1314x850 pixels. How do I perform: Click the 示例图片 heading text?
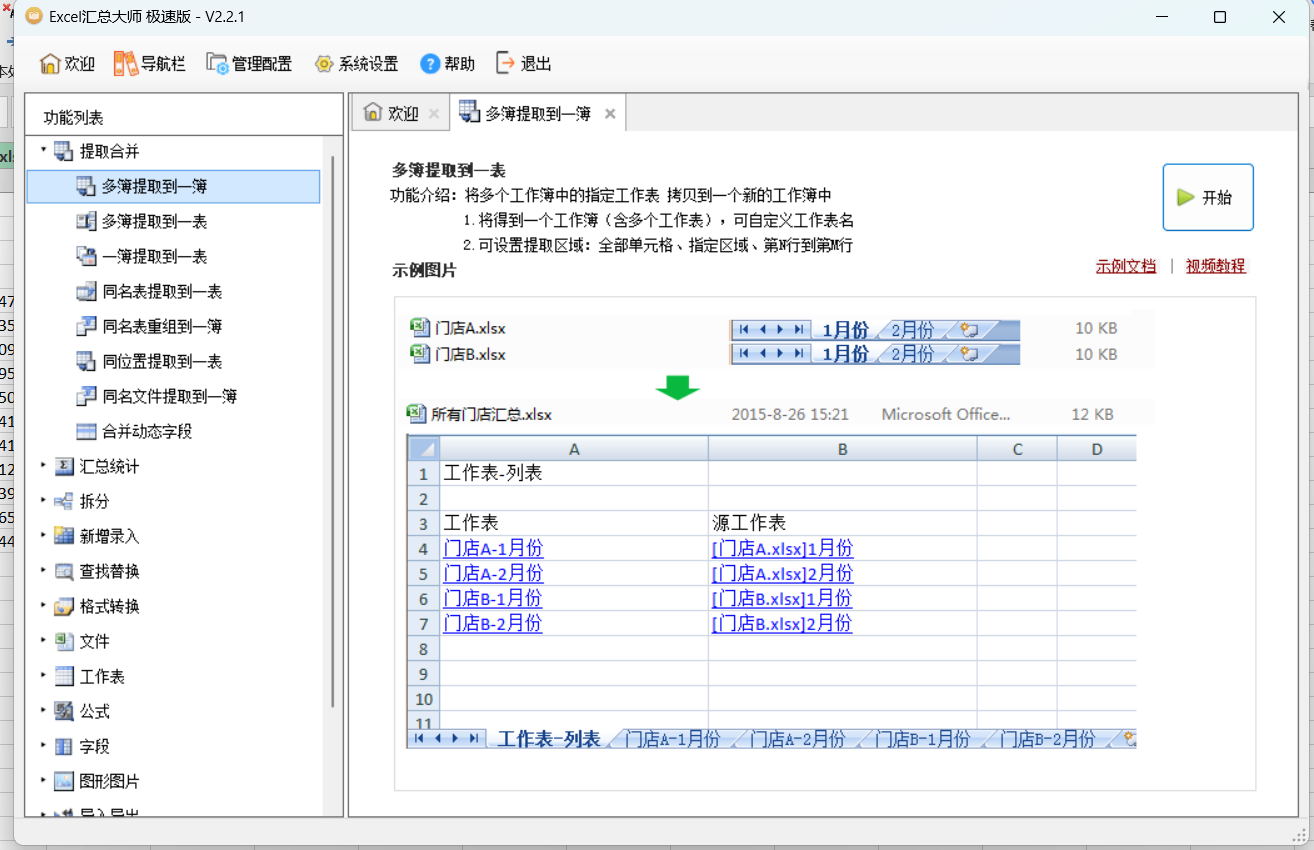(424, 271)
